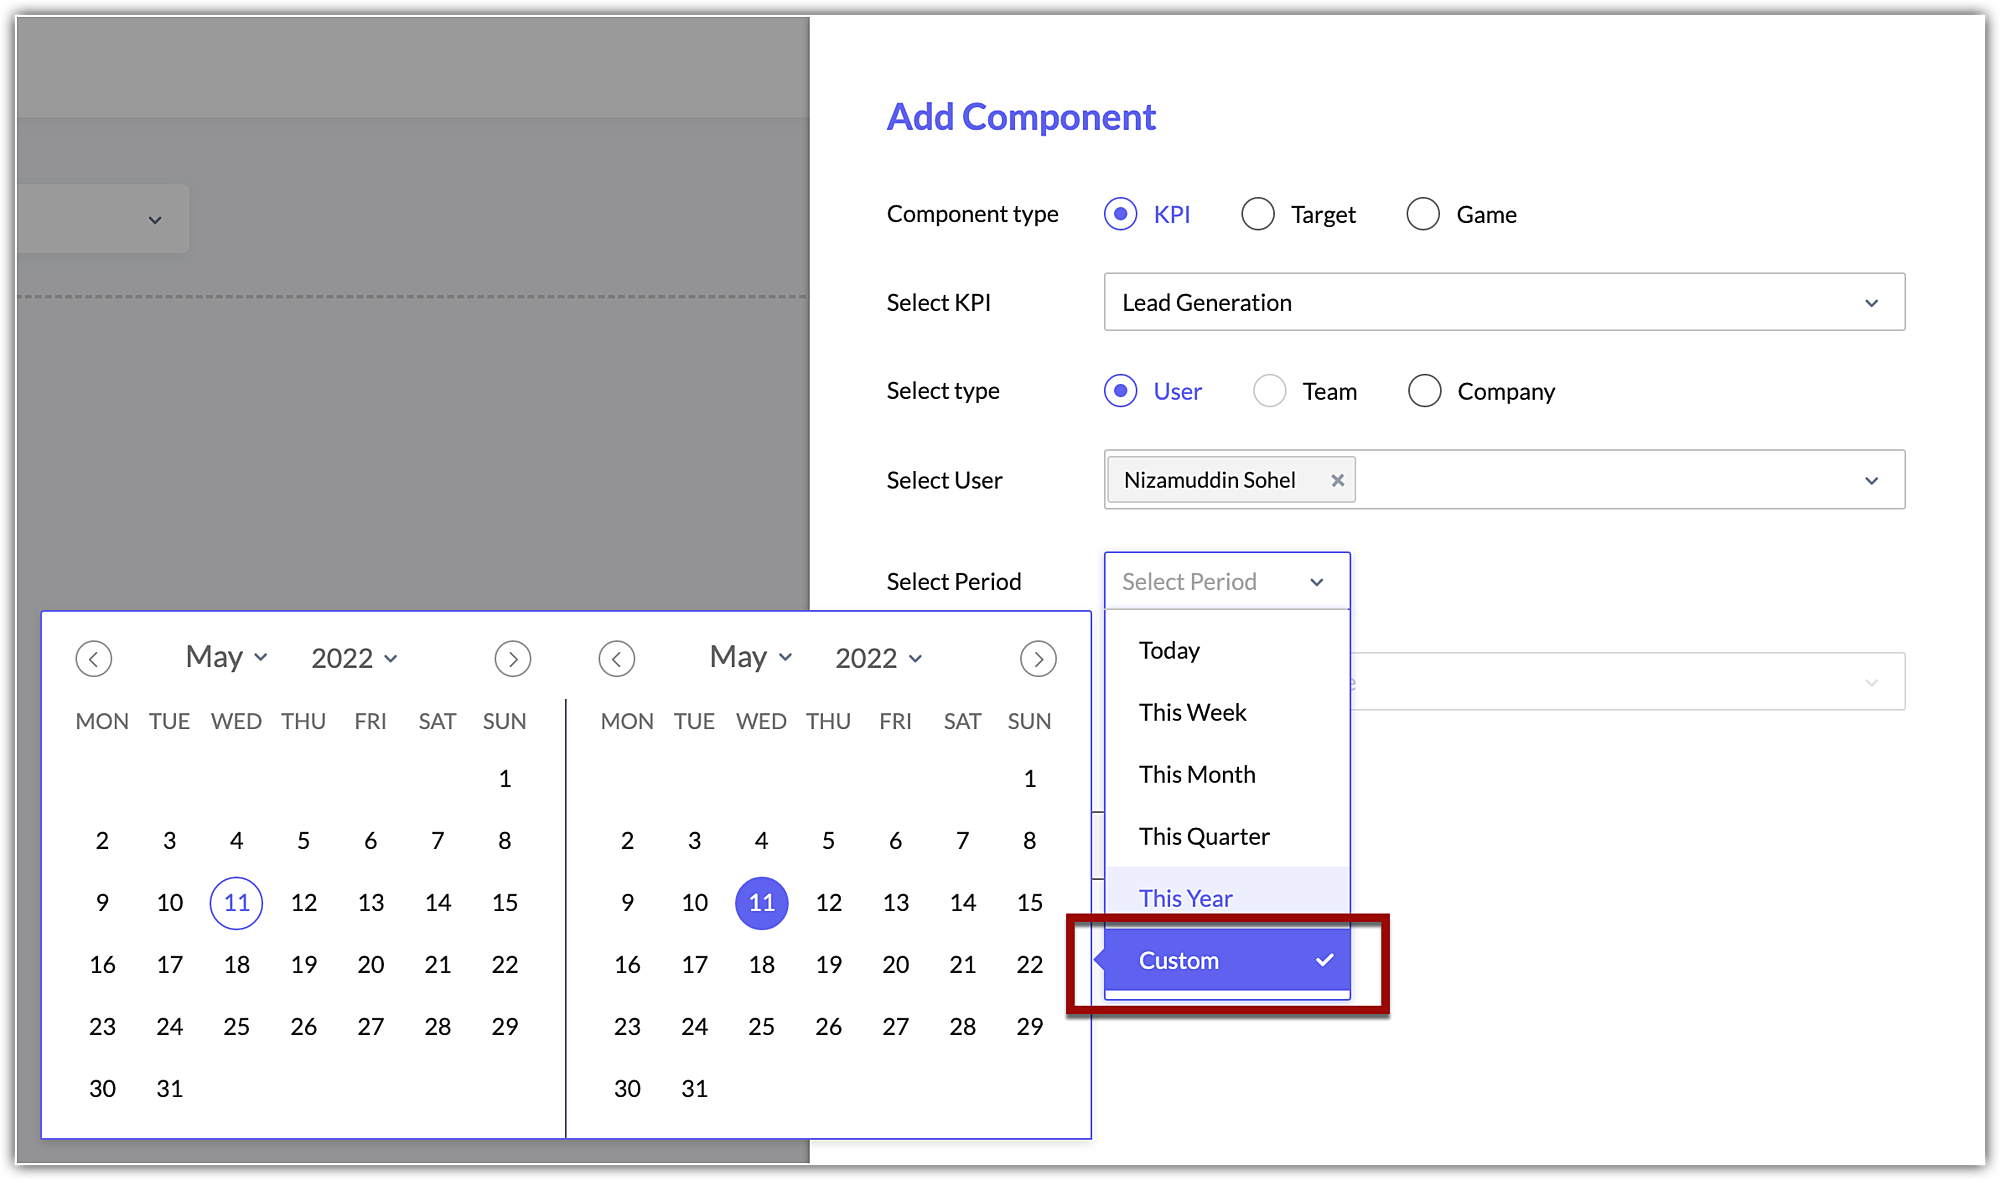
Task: Select the Target component type
Action: (x=1258, y=214)
